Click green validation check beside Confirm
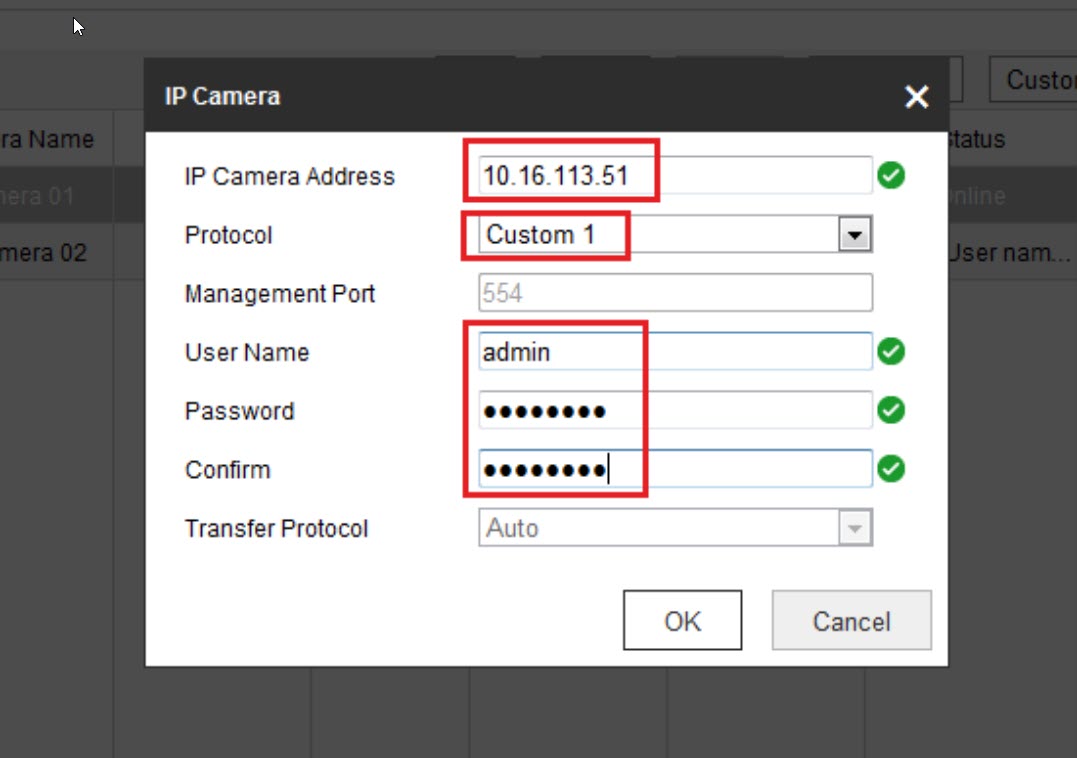This screenshot has height=758, width=1077. tap(891, 470)
